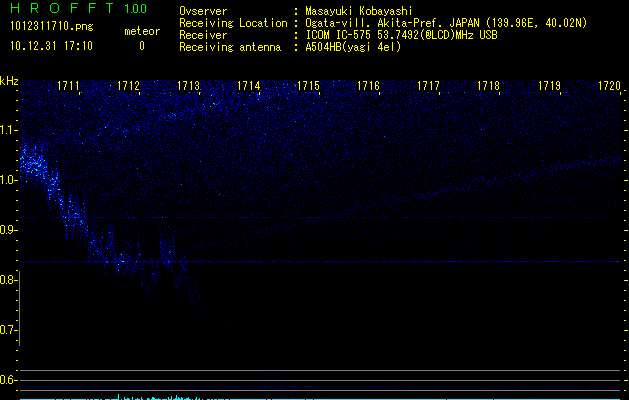
Task: Click the 1719 time marker
Action: (x=549, y=86)
